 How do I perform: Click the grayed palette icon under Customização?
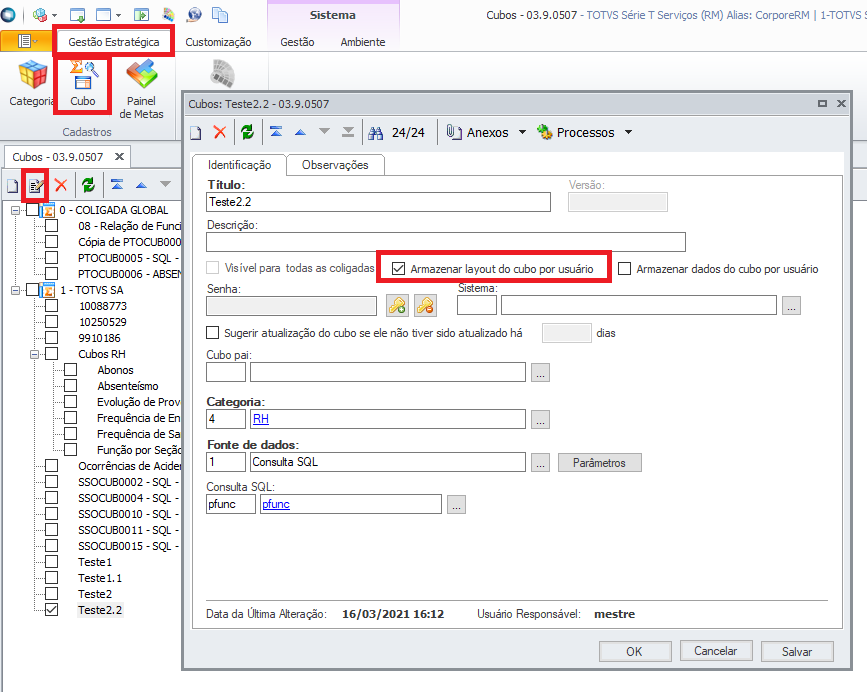(223, 74)
